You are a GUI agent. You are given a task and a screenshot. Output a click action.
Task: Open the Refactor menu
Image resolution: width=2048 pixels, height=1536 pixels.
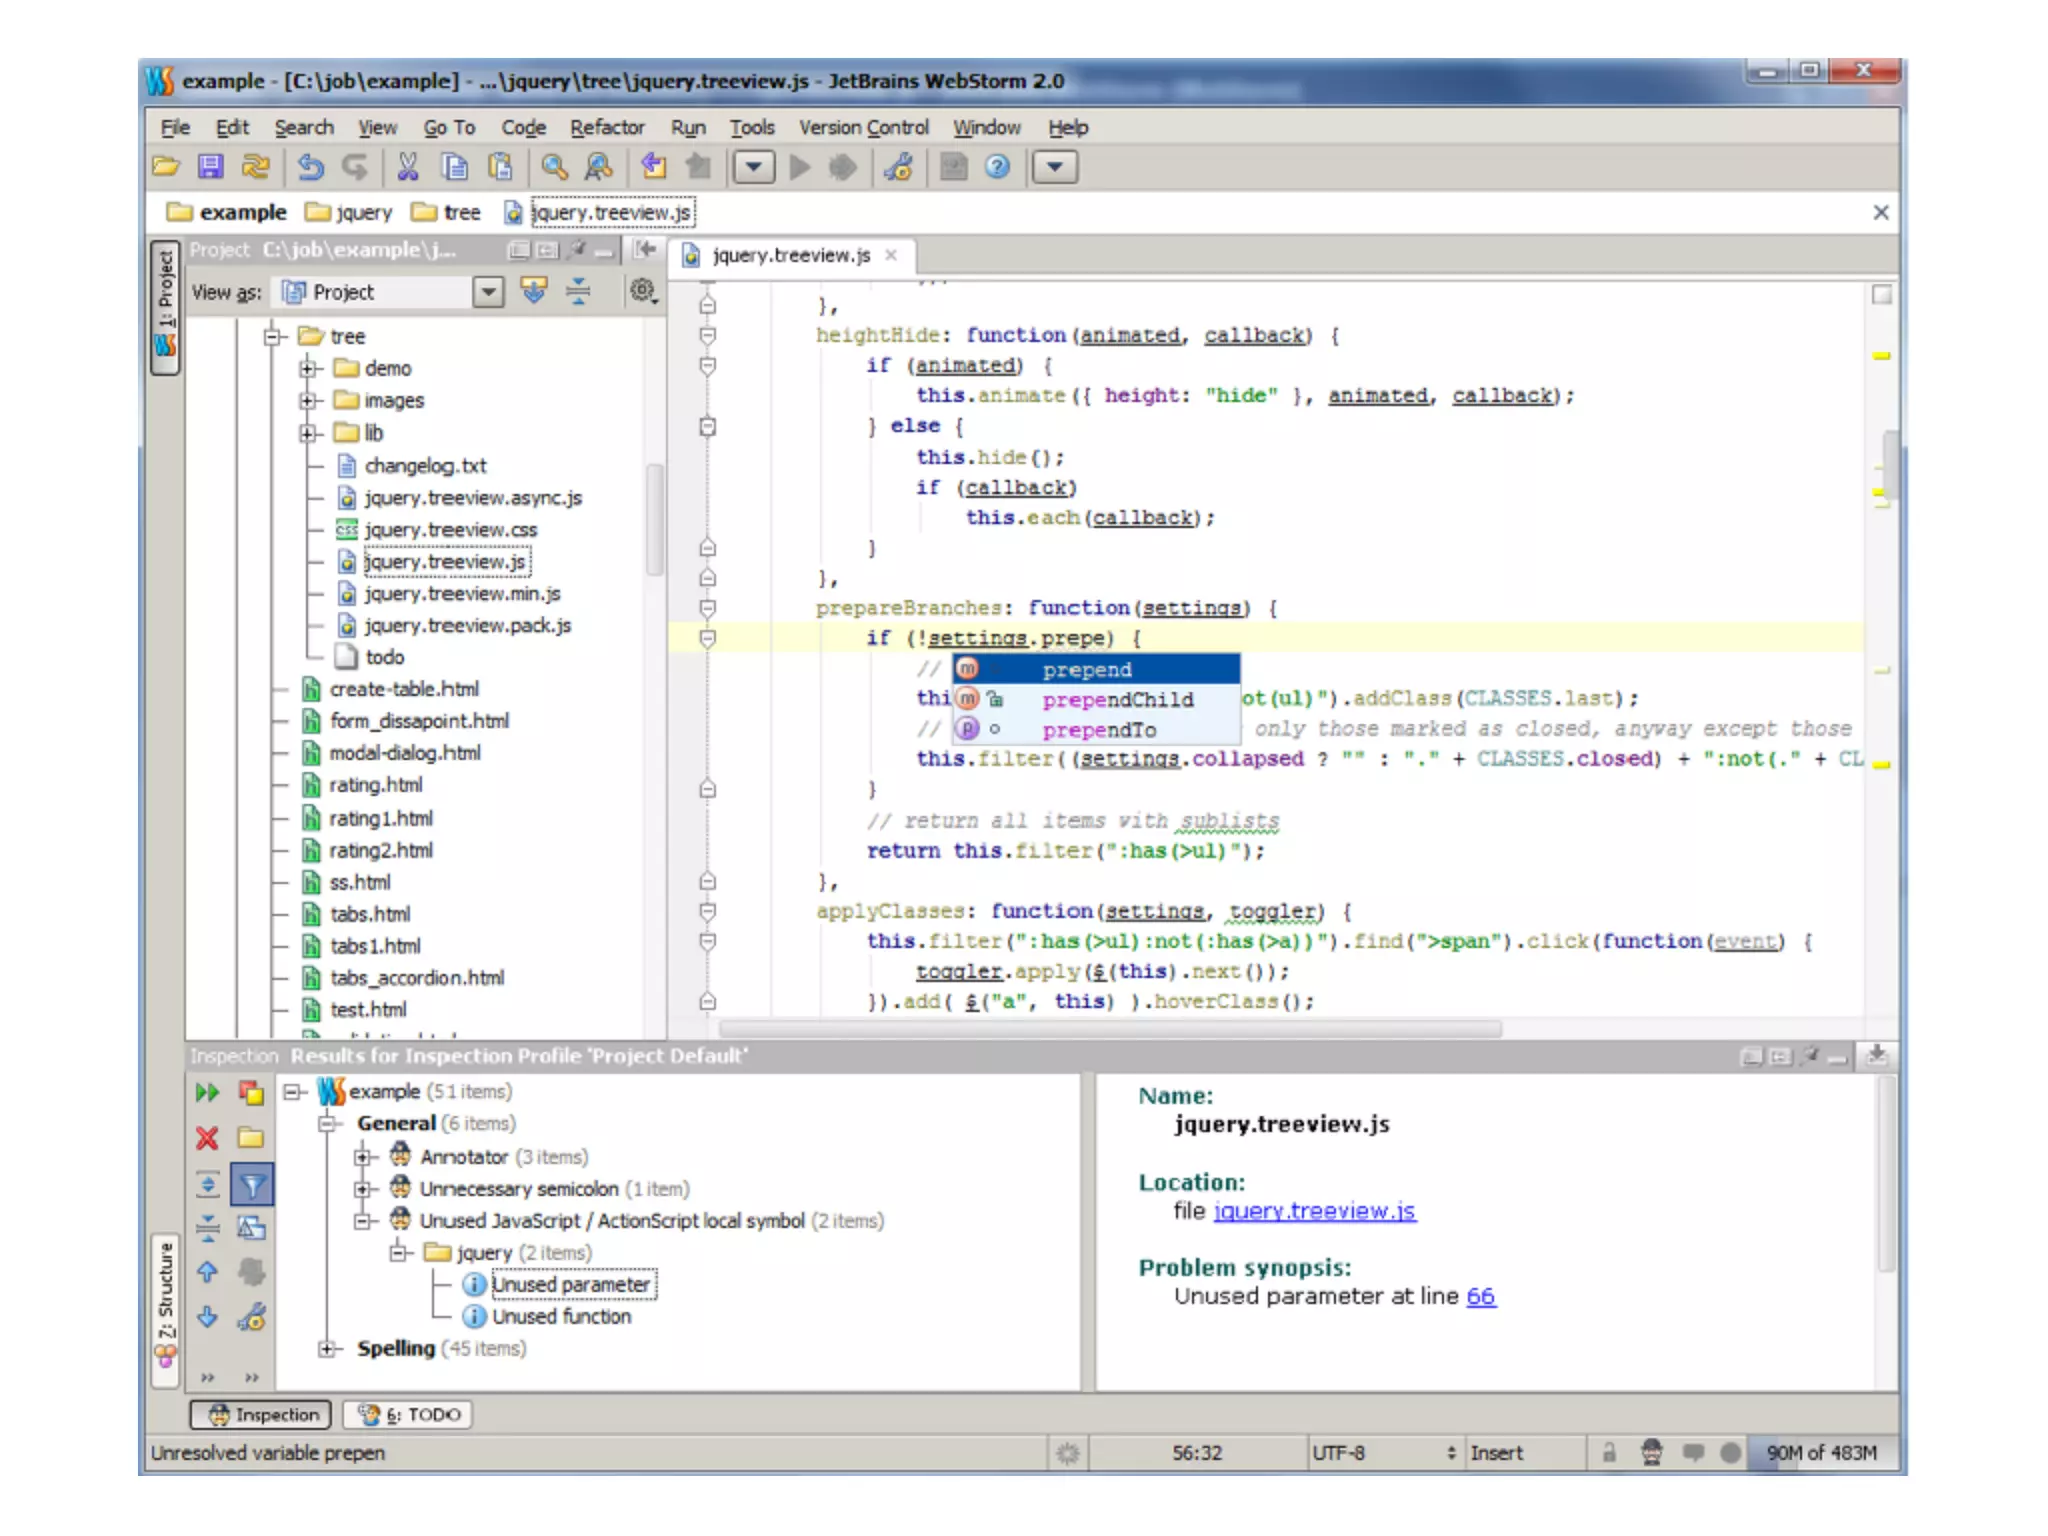(607, 127)
